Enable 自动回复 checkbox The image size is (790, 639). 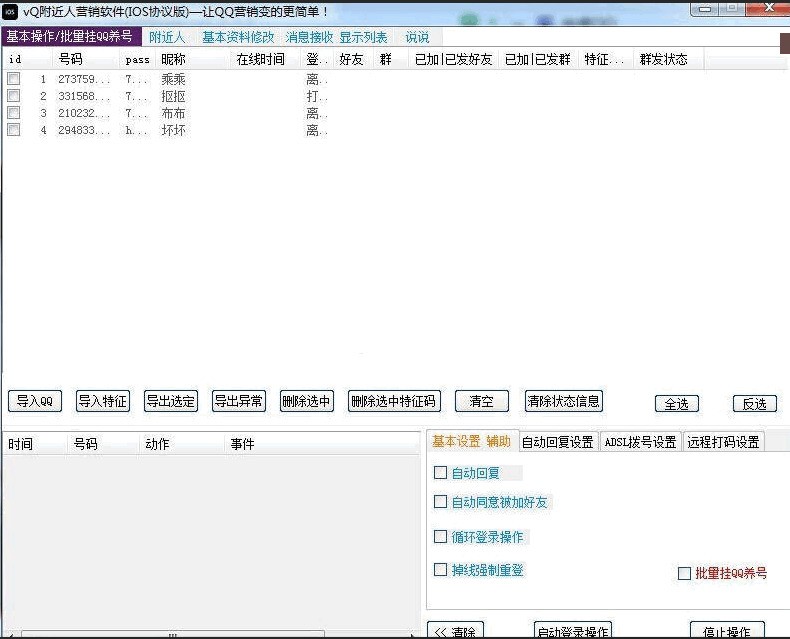click(x=440, y=473)
